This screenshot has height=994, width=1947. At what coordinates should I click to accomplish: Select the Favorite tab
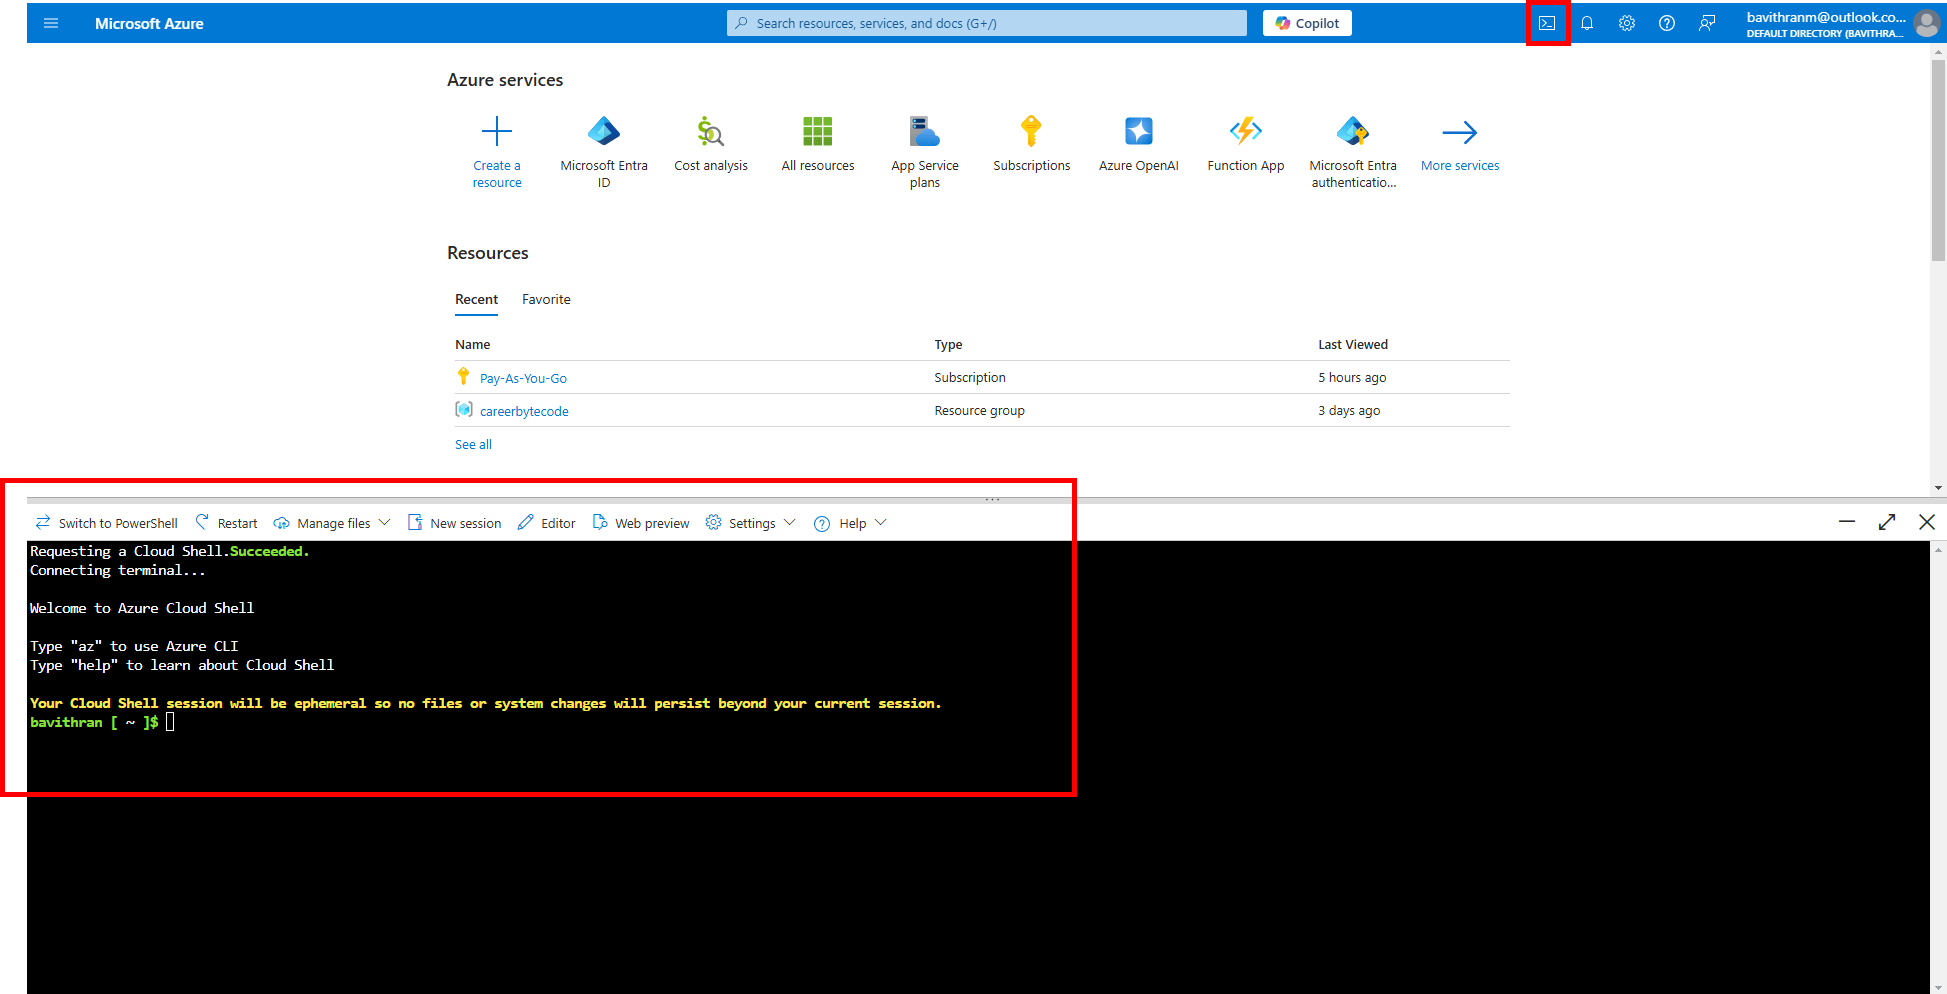546,299
